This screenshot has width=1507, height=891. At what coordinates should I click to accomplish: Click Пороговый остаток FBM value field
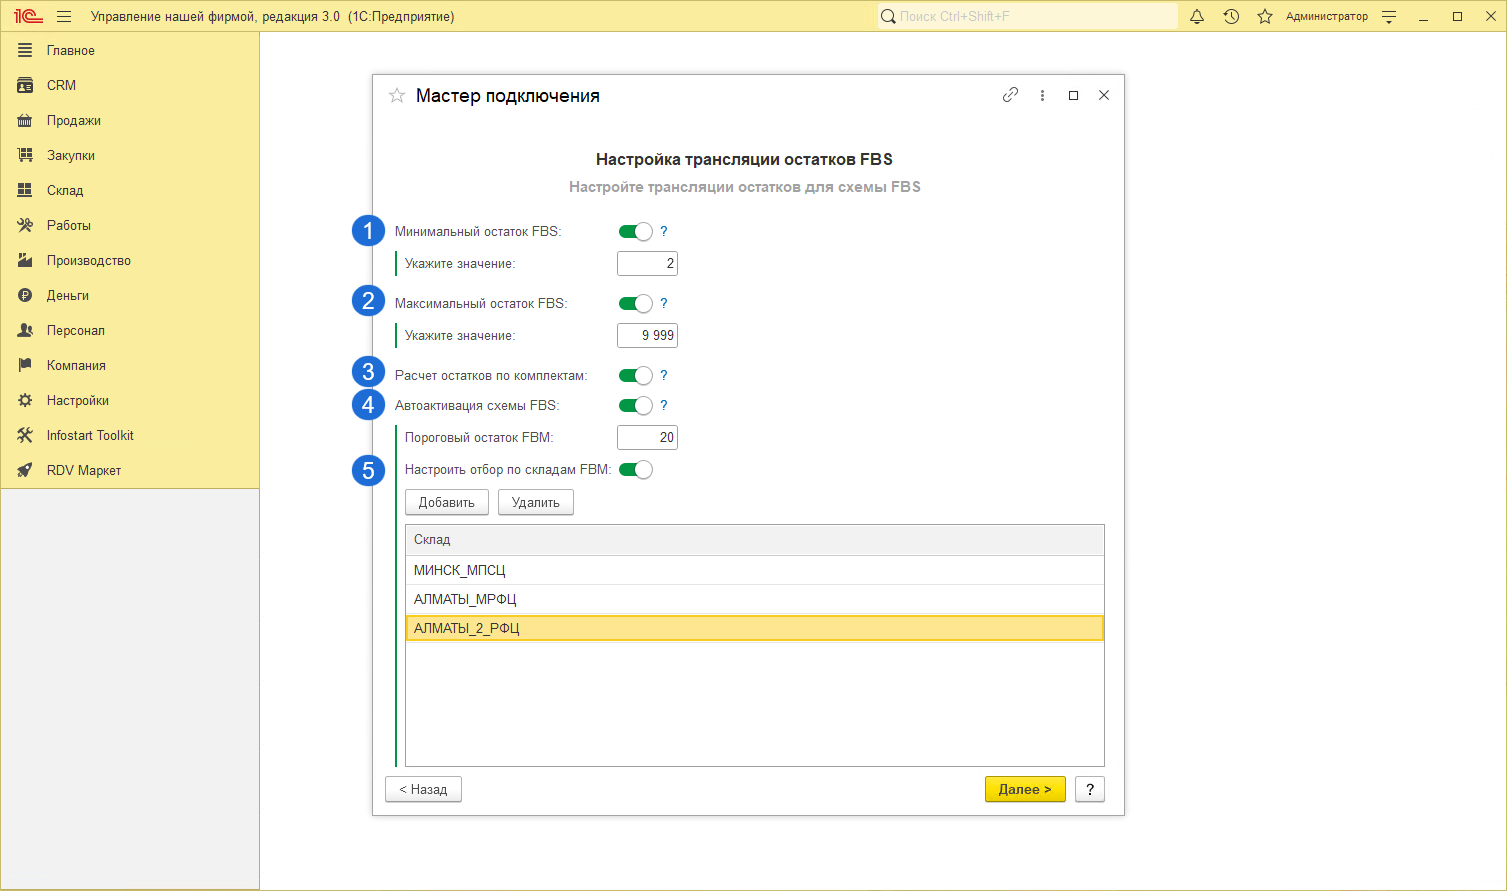pos(647,438)
